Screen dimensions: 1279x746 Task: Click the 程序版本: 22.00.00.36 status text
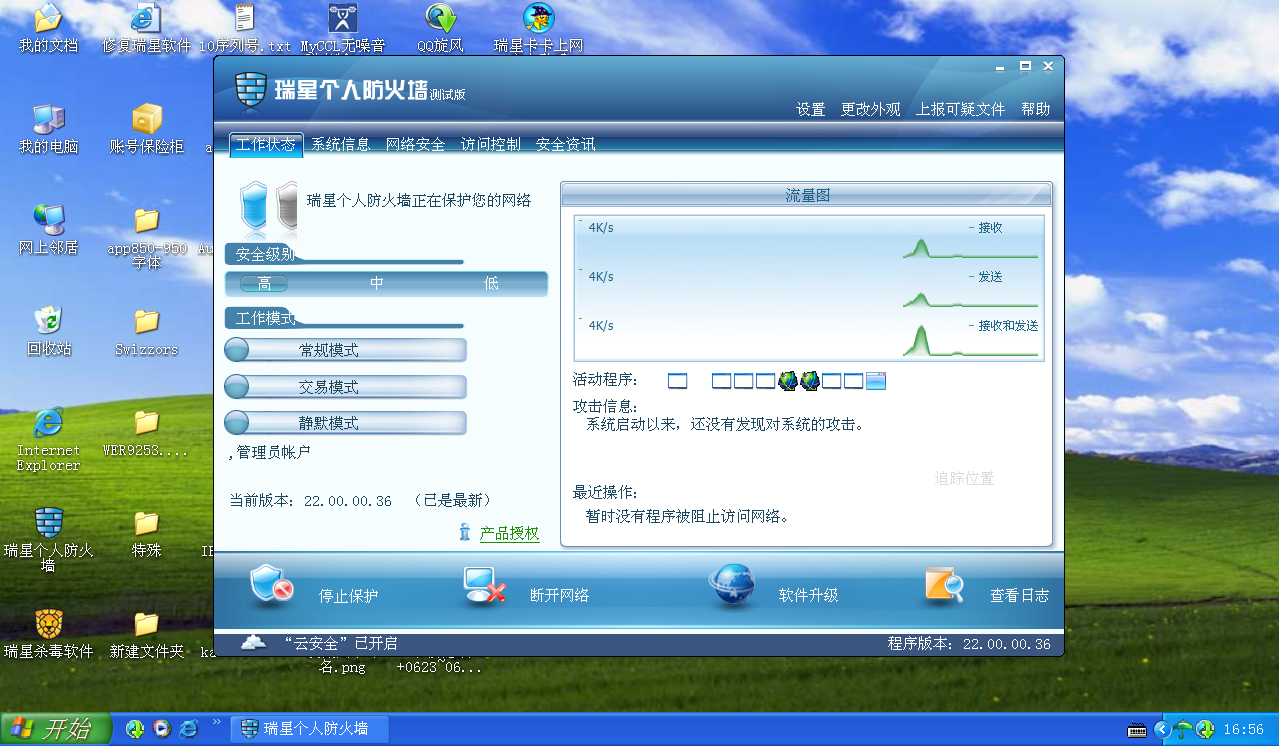[x=969, y=644]
